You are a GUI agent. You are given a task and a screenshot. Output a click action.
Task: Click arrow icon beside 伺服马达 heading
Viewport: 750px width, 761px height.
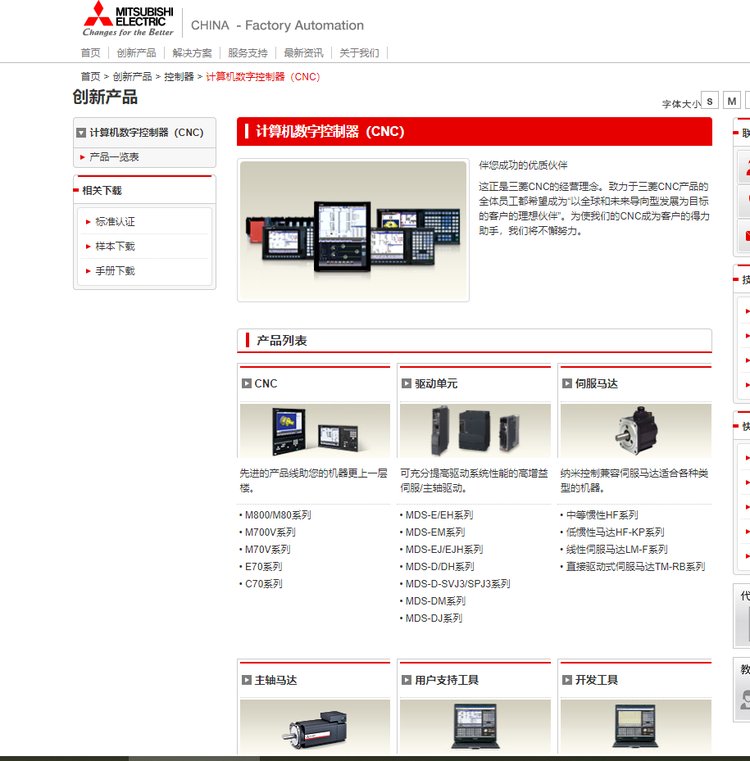(x=567, y=384)
